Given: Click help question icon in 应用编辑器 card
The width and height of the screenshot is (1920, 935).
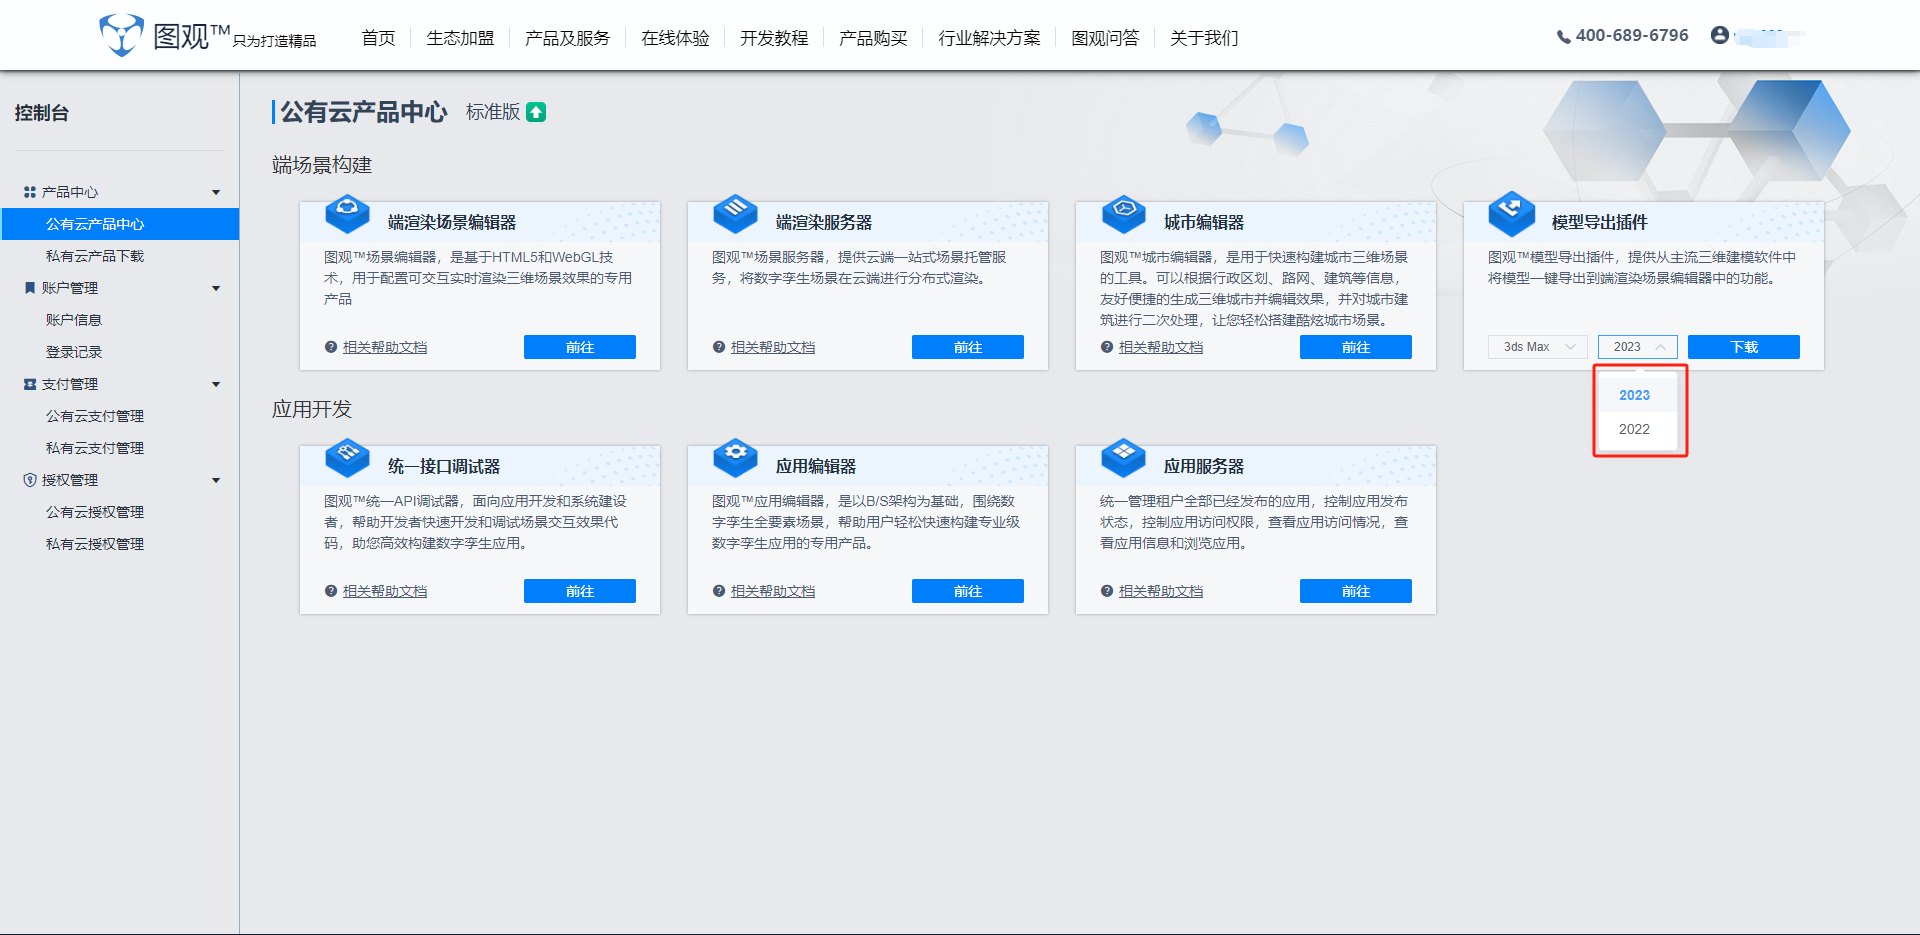Looking at the screenshot, I should [719, 591].
